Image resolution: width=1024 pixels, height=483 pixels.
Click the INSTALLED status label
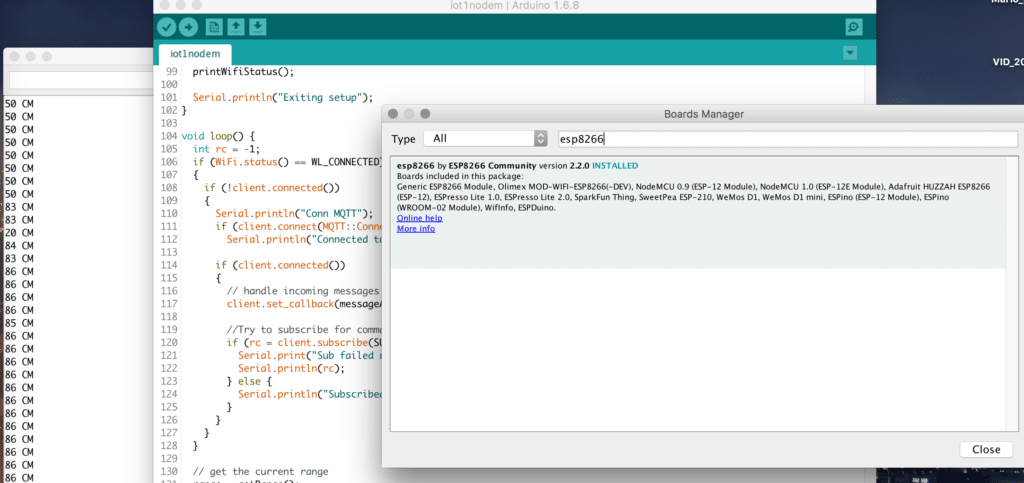pyautogui.click(x=615, y=166)
